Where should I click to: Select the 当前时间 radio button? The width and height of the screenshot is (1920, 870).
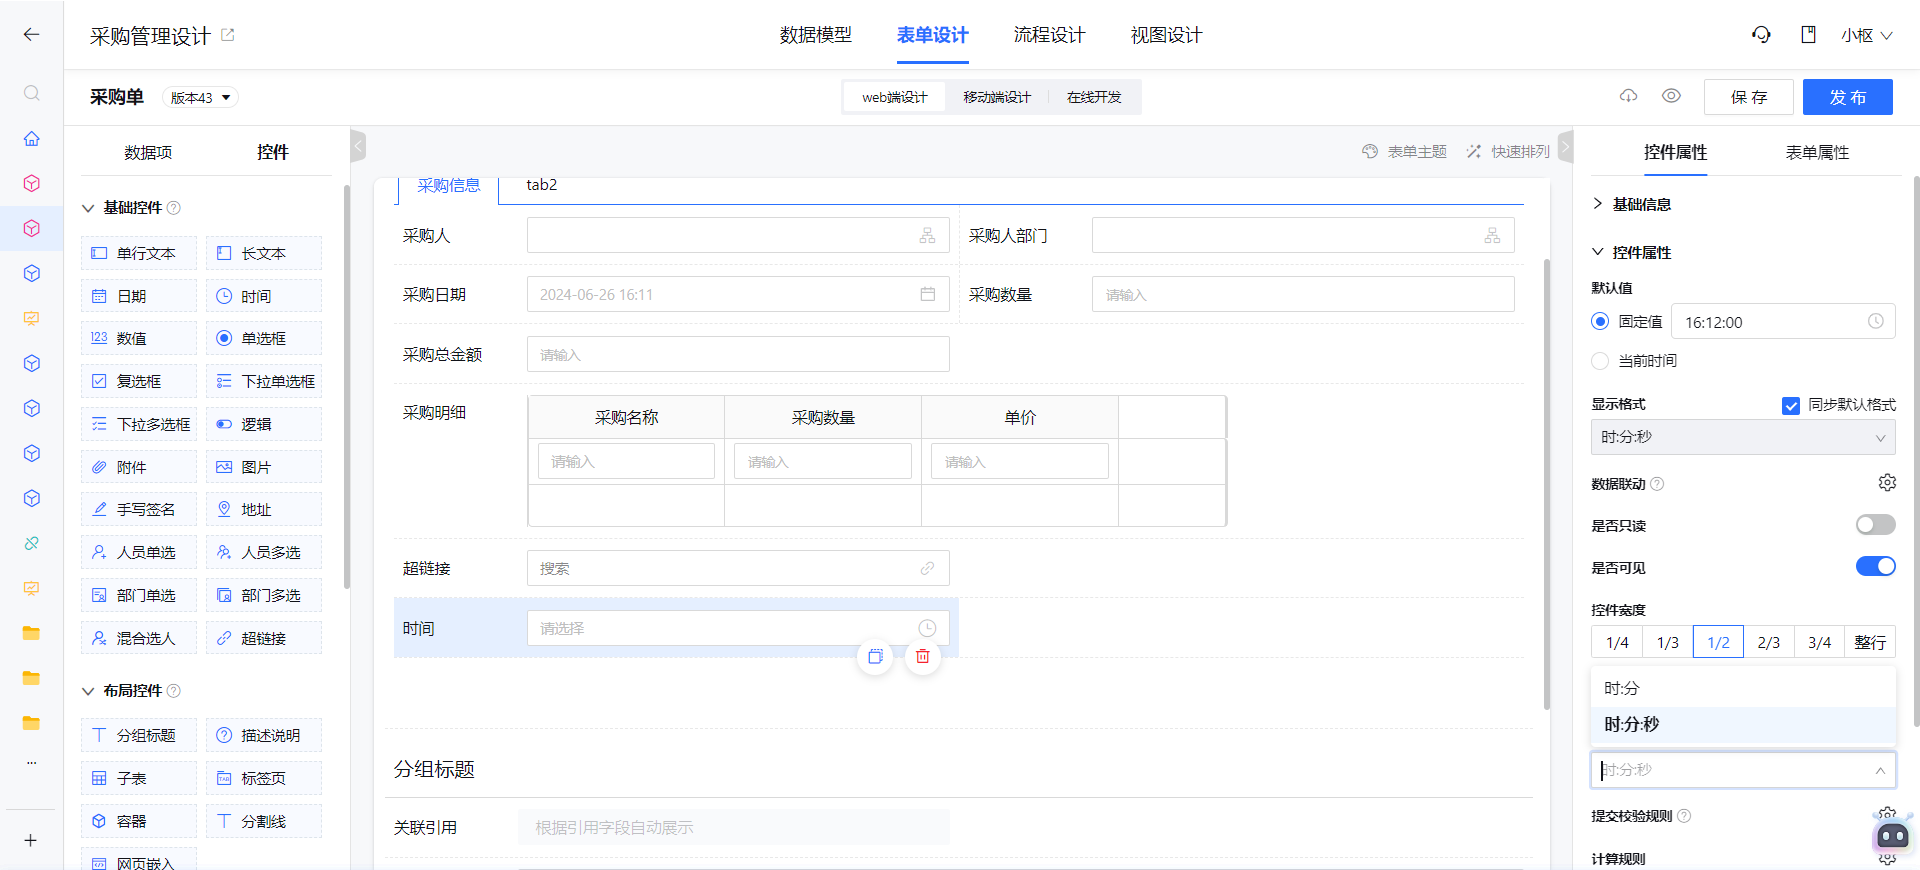point(1600,361)
